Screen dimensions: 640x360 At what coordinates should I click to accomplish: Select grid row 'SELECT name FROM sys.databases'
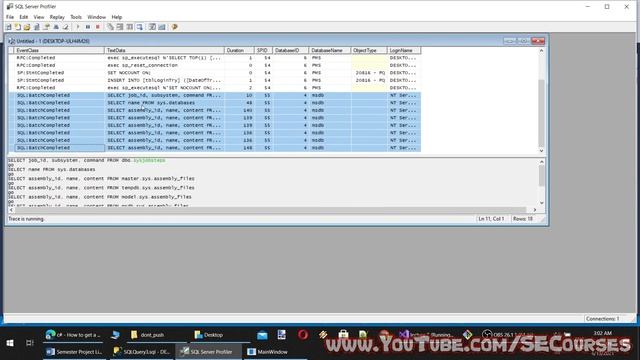pos(215,103)
